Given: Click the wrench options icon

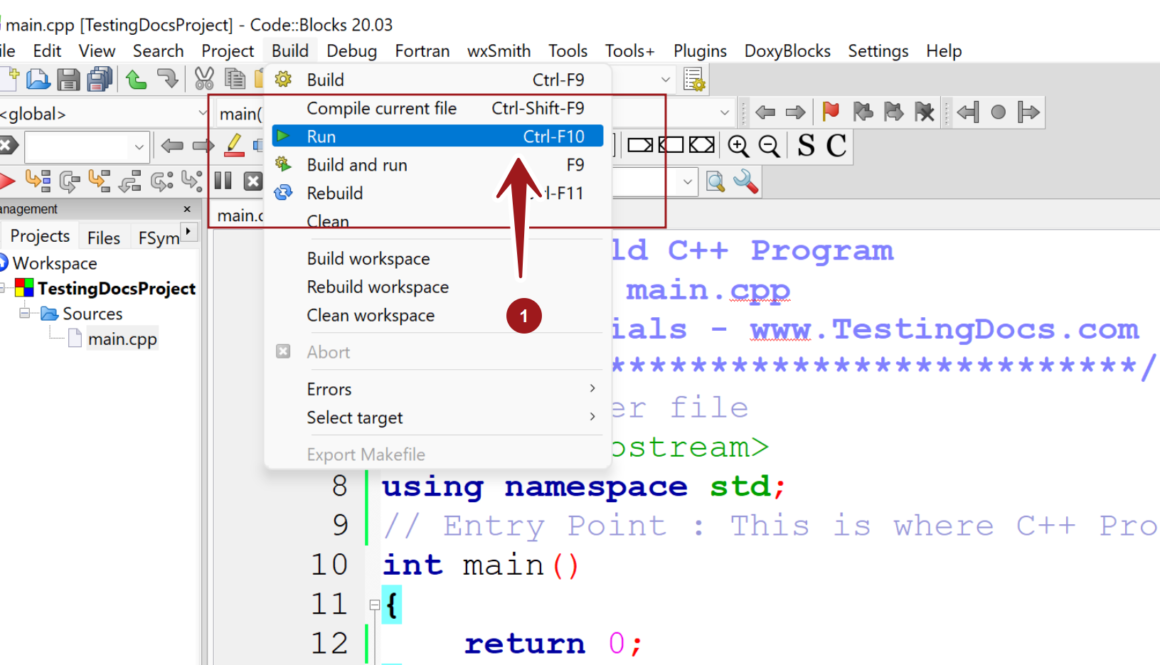Looking at the screenshot, I should [x=746, y=181].
